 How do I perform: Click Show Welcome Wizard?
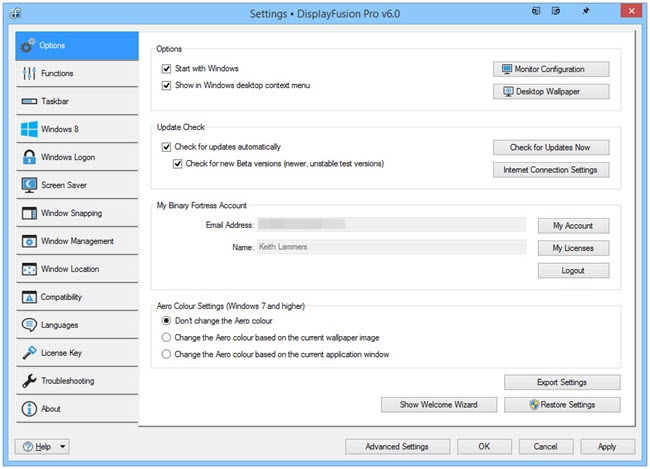click(x=439, y=405)
